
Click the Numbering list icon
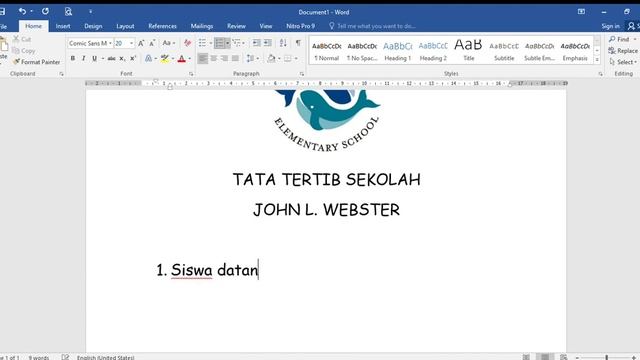tap(220, 43)
